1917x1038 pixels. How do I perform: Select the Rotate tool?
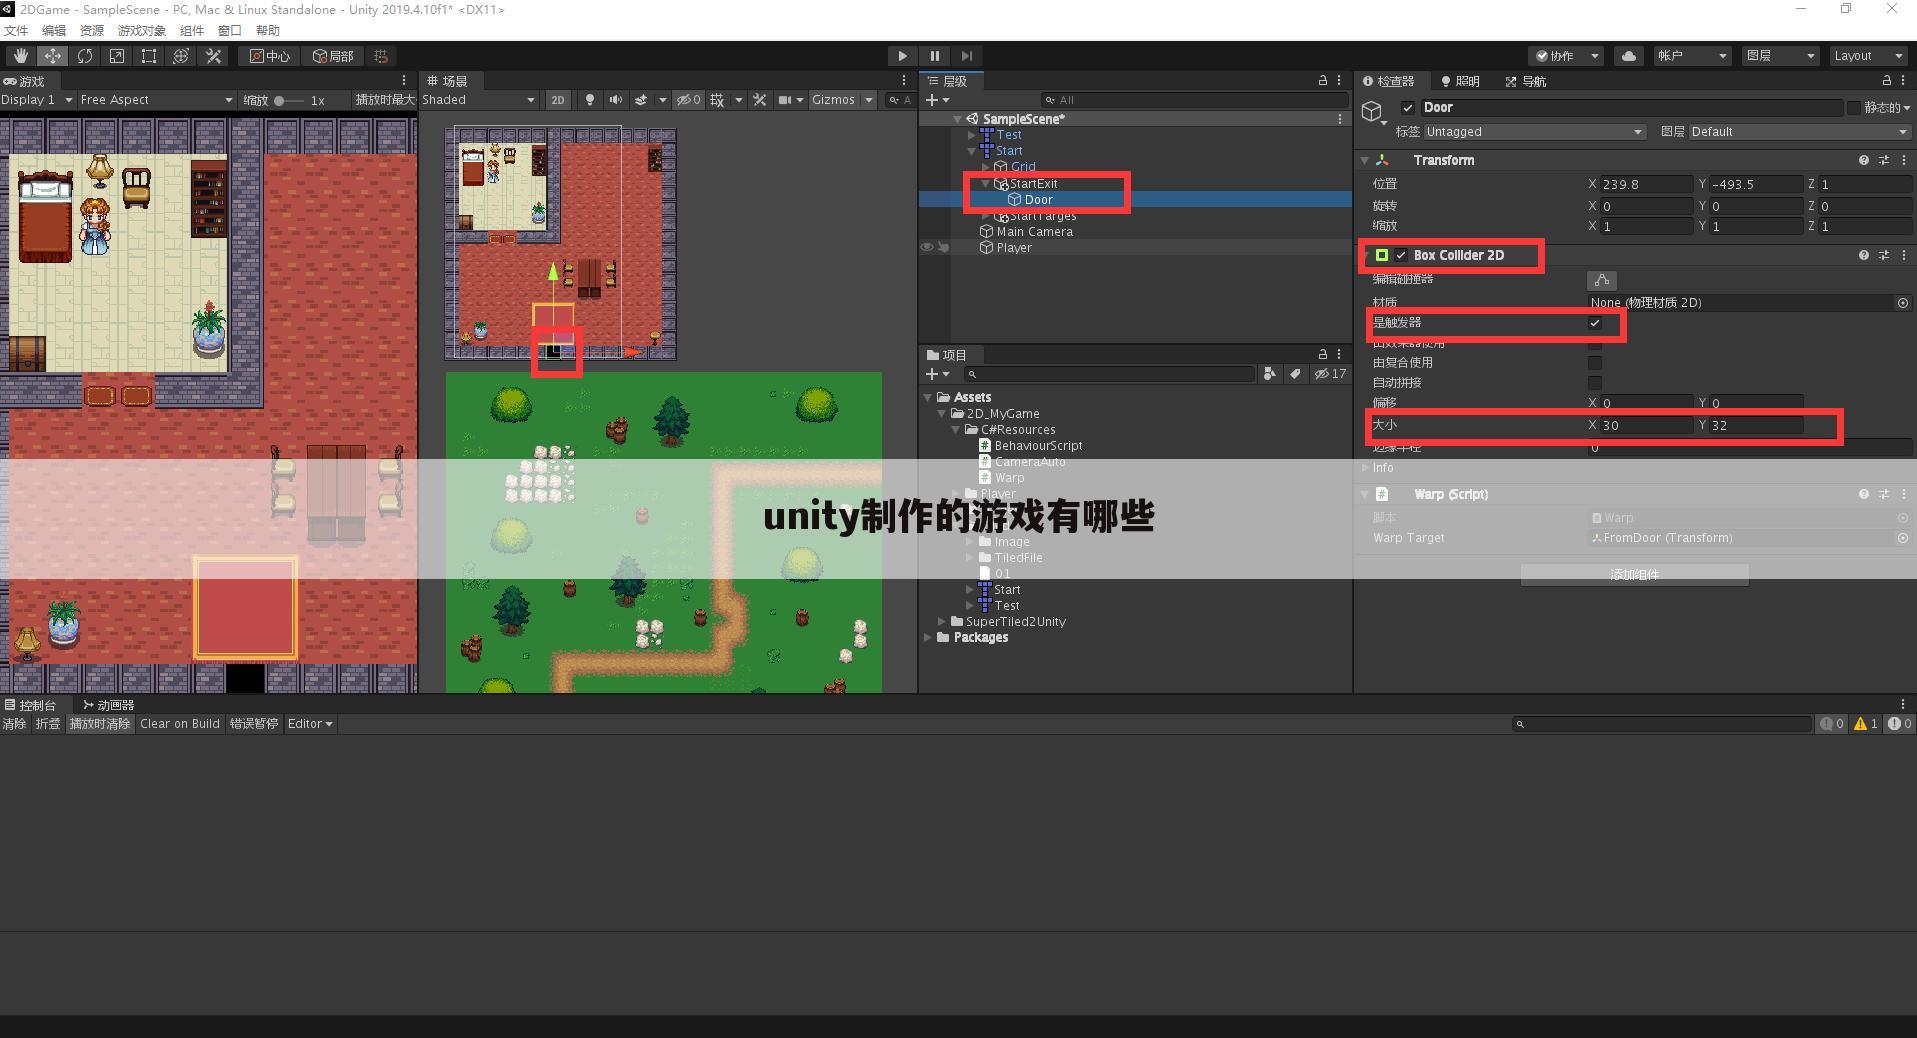point(85,55)
